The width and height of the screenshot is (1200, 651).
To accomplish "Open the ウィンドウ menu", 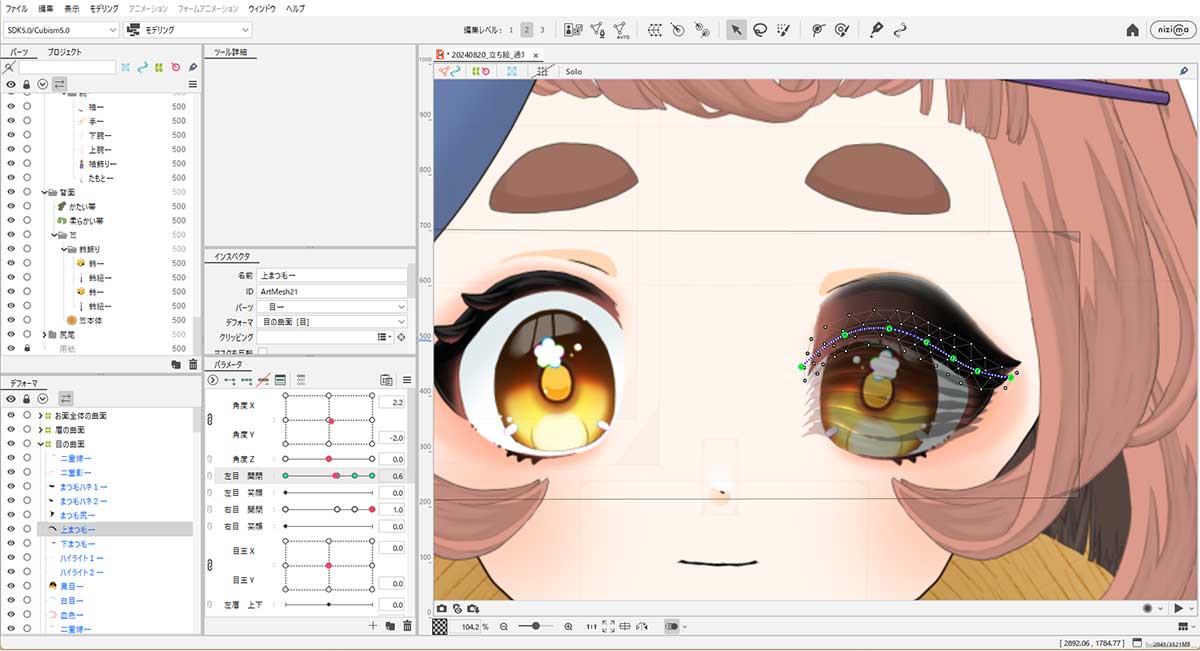I will 260,8.
